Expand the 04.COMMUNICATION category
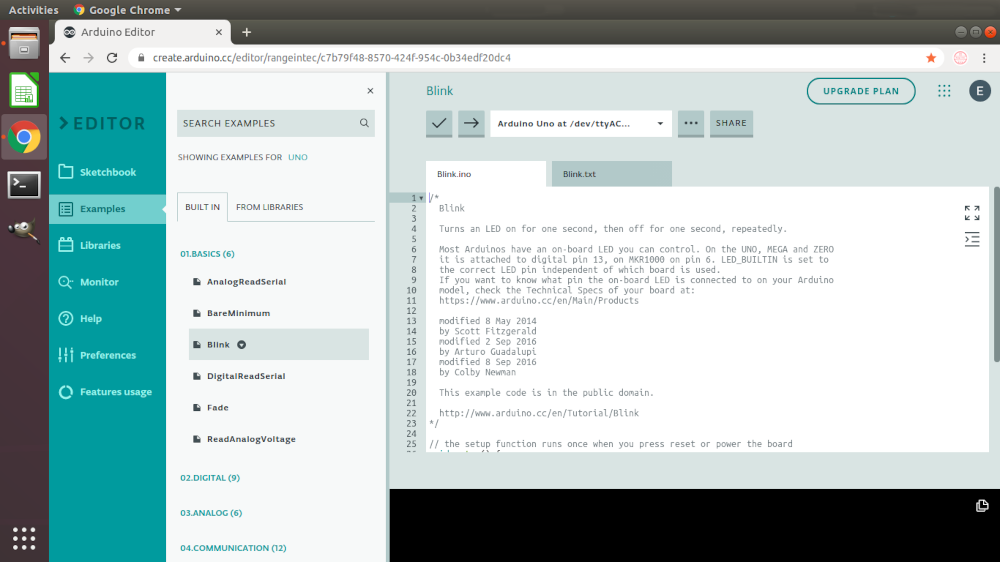This screenshot has height=562, width=1000. (233, 548)
